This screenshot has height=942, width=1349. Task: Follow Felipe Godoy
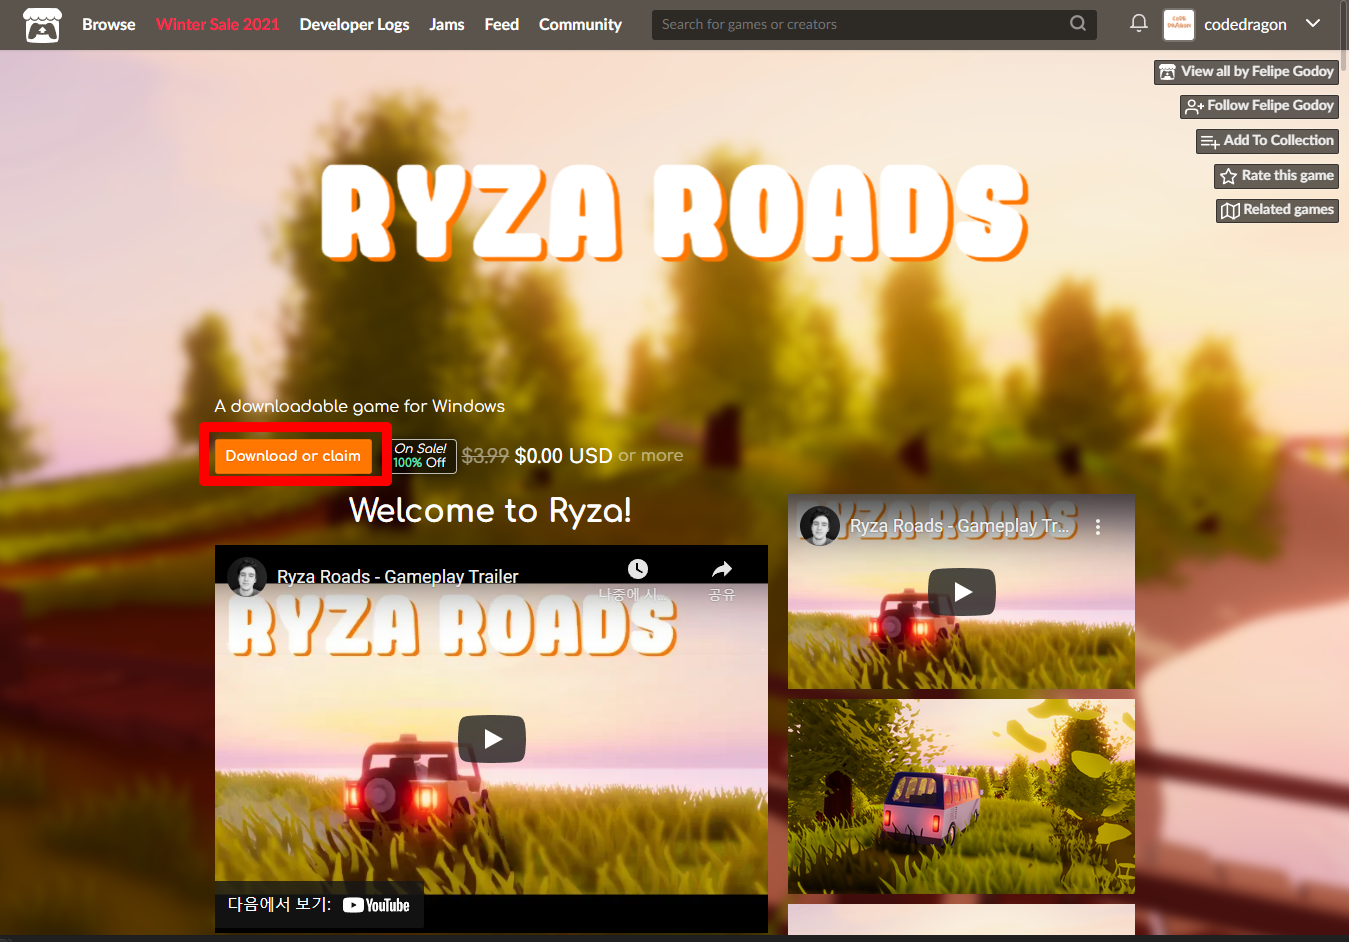[x=1259, y=106]
